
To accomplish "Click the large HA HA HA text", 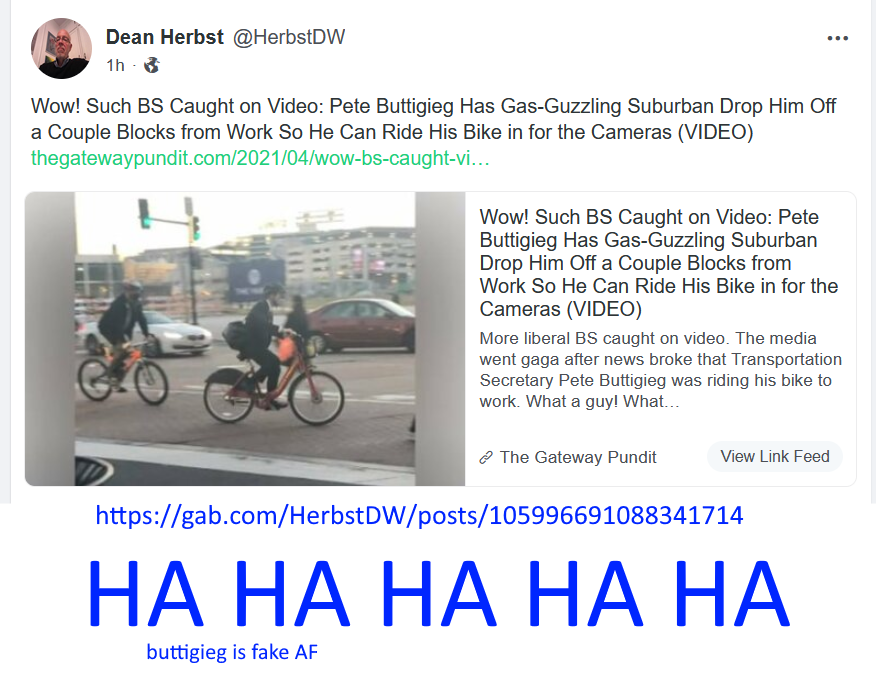I will (439, 593).
